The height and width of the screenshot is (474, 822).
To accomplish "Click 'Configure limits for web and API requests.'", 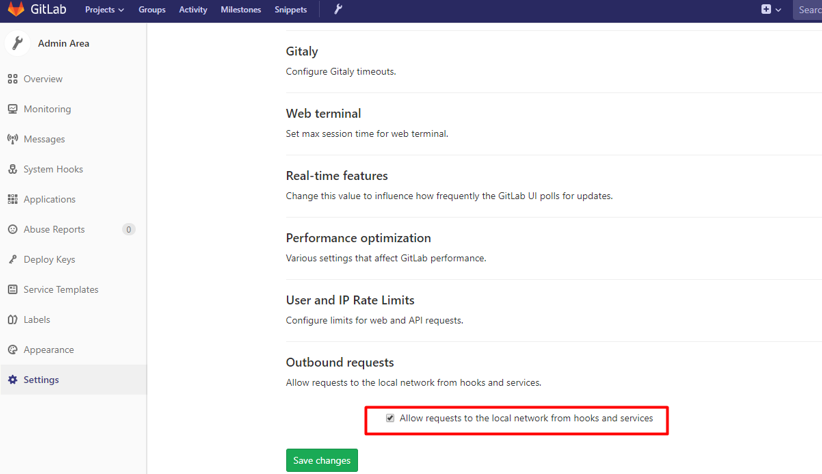I will [374, 320].
